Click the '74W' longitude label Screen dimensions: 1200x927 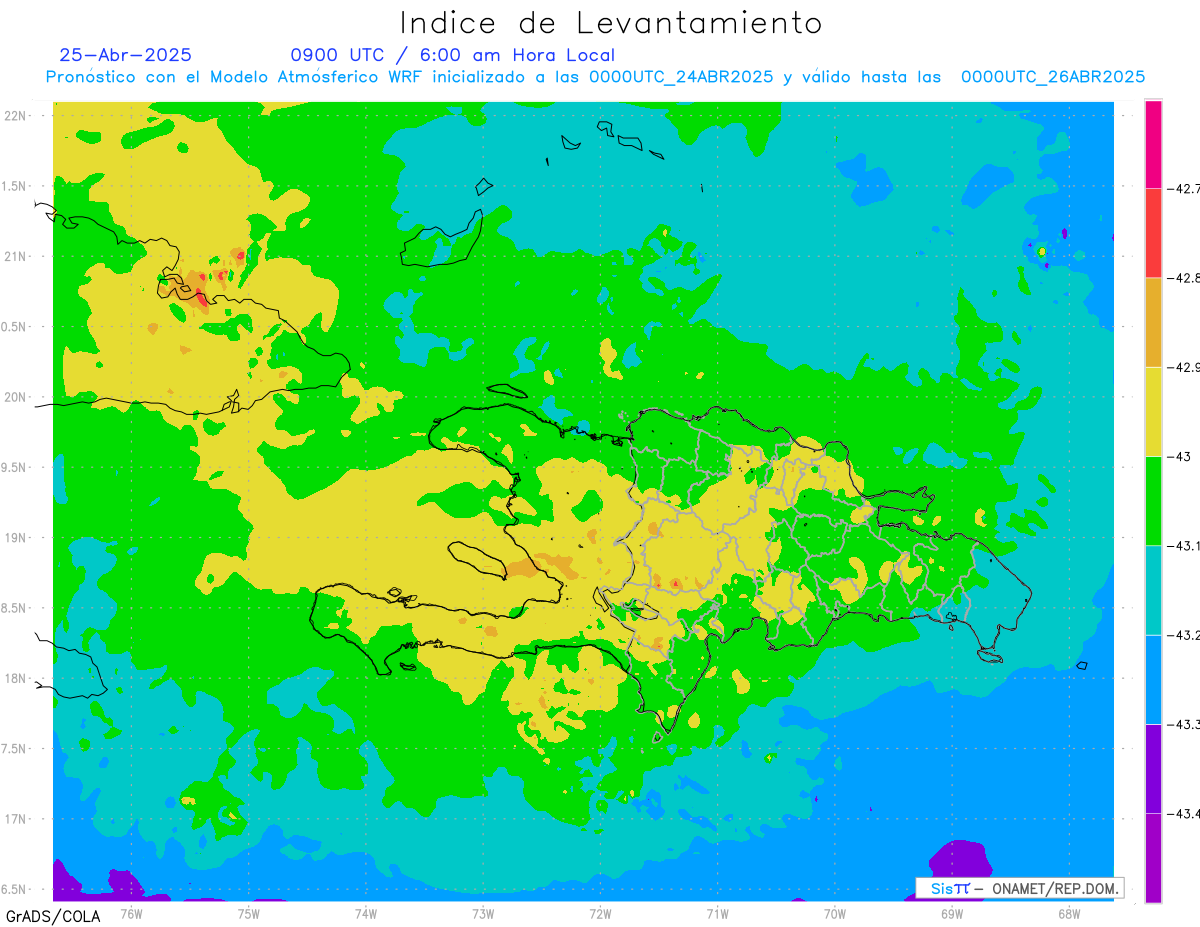[366, 912]
